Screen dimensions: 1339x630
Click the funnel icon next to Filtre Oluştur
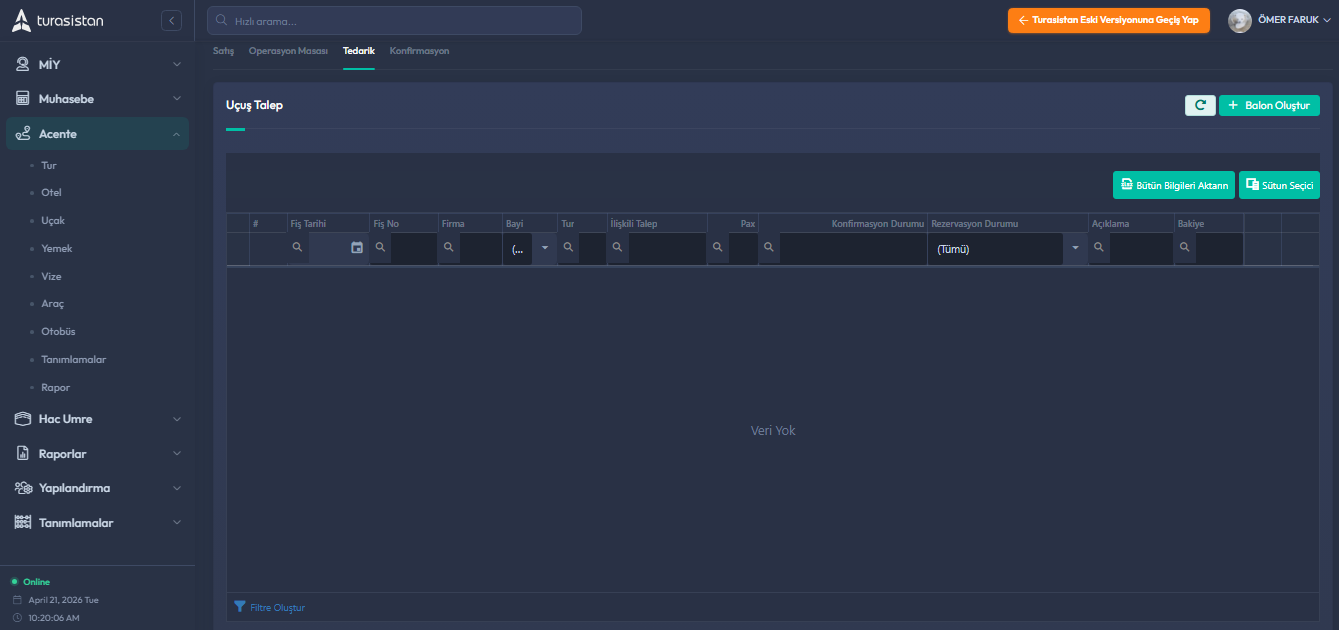click(240, 607)
